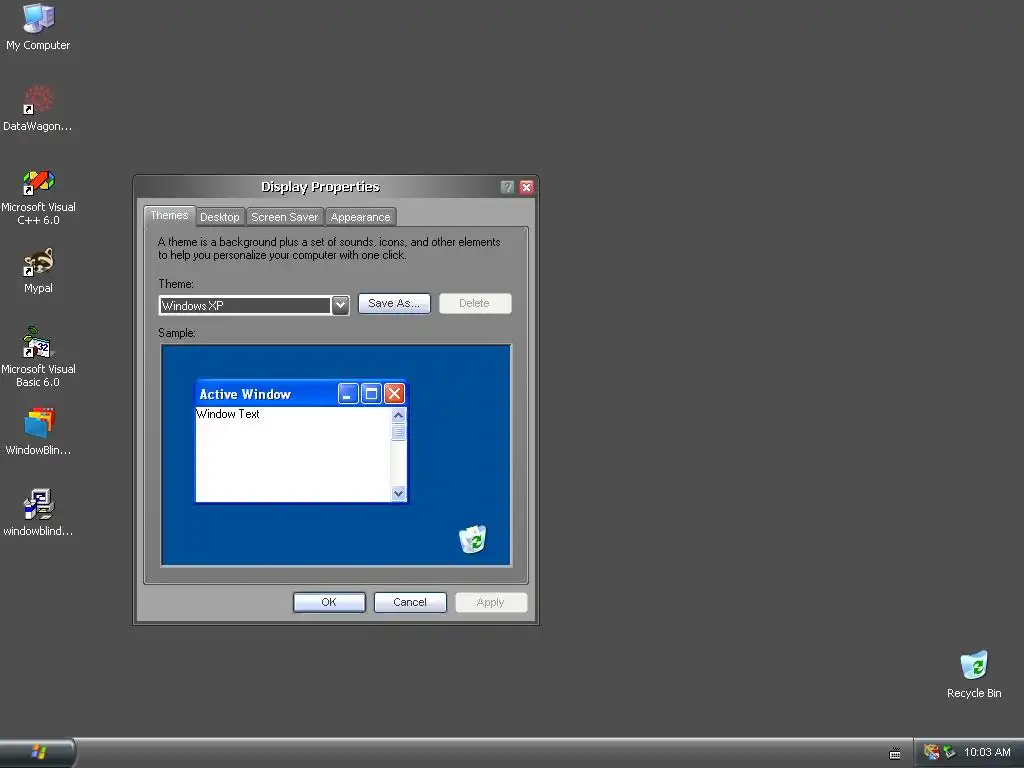Select the DataWagon desktop shortcut
The width and height of the screenshot is (1024, 768).
(38, 108)
